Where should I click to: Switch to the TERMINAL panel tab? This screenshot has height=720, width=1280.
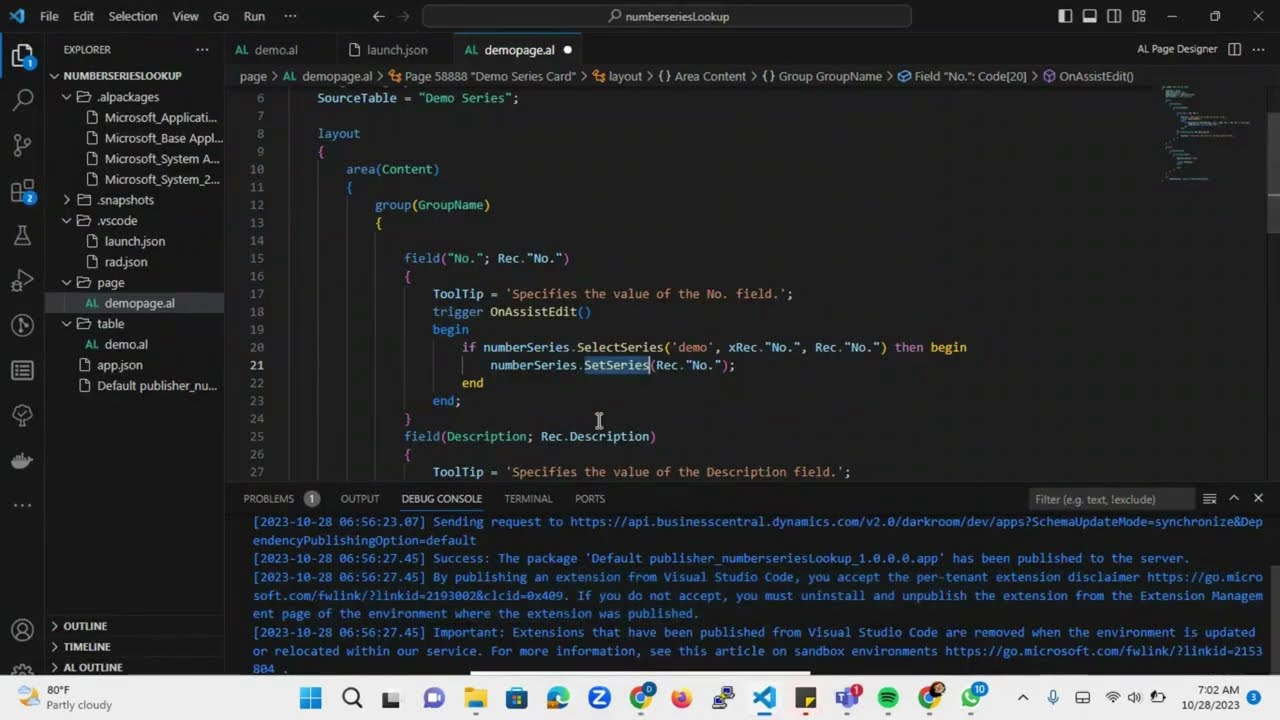528,498
